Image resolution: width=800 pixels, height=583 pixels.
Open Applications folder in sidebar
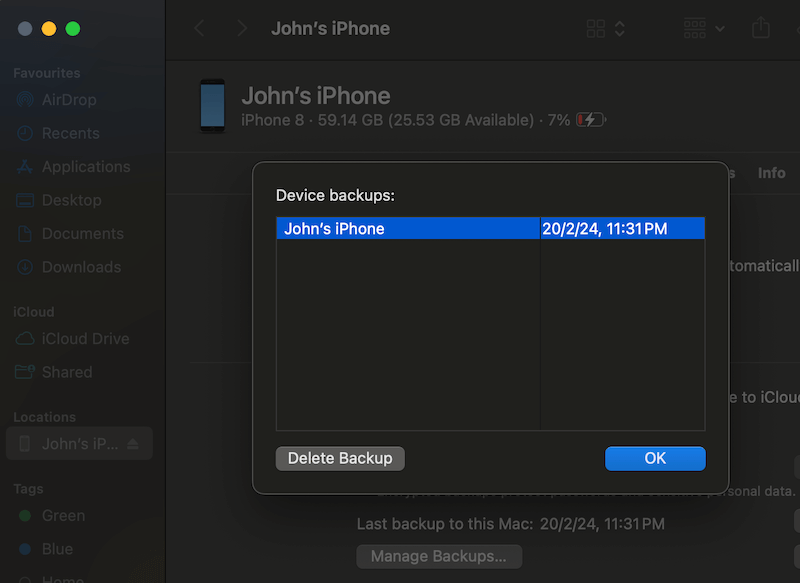click(85, 167)
